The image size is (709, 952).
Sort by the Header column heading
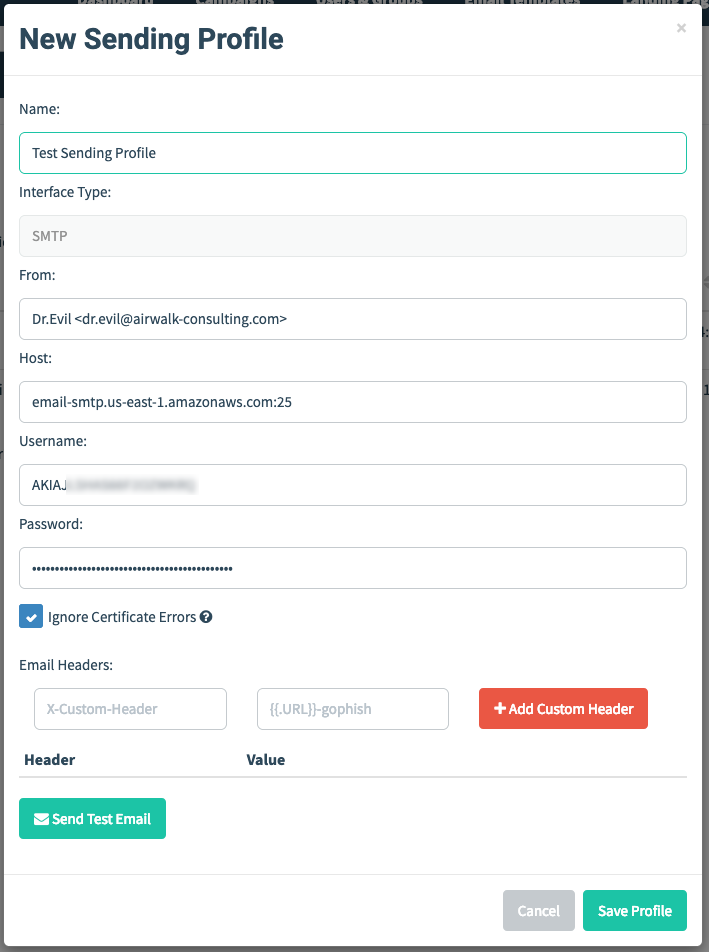click(50, 760)
